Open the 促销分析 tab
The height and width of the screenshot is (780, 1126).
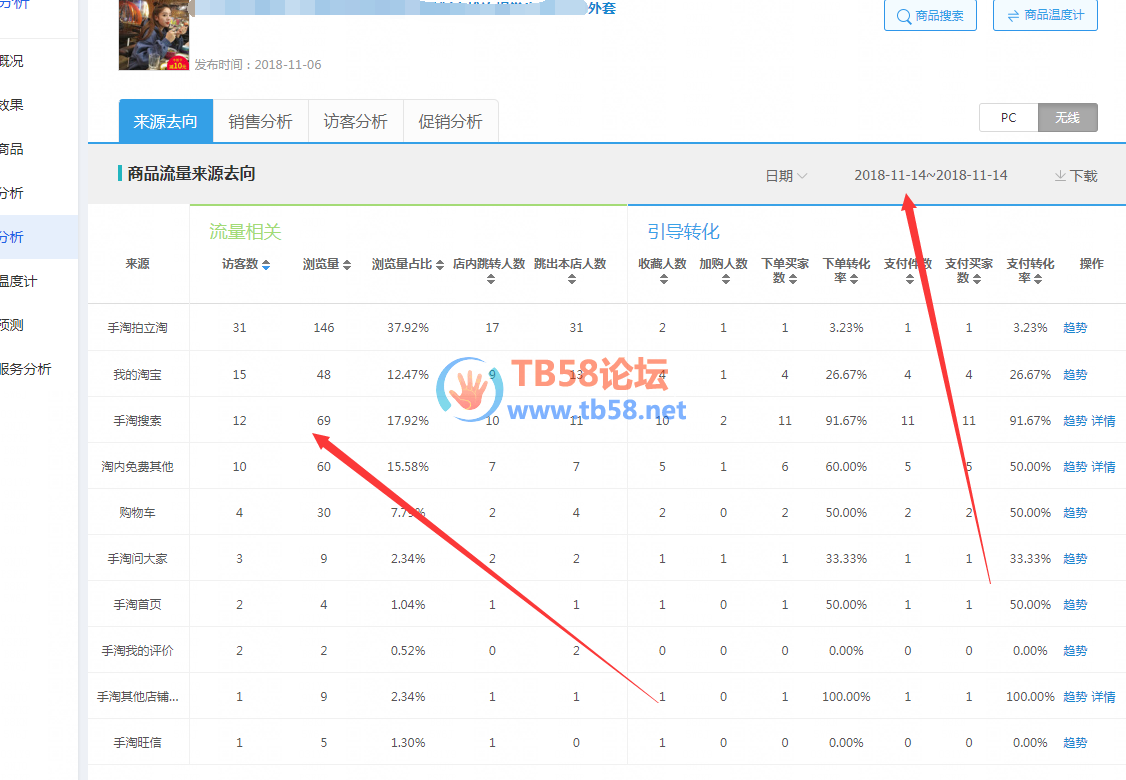450,121
